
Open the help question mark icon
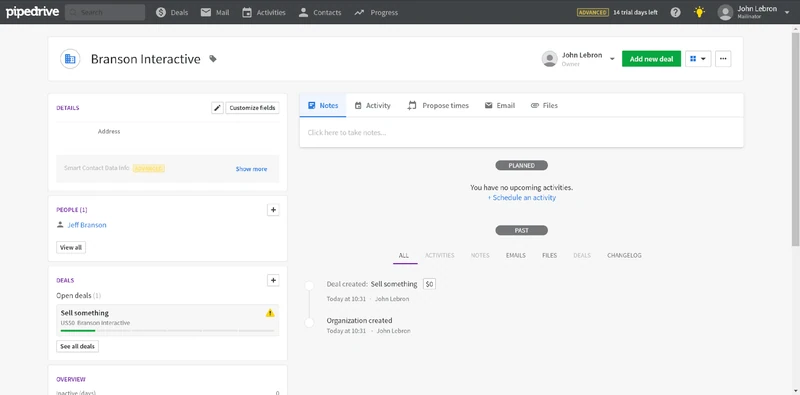676,12
